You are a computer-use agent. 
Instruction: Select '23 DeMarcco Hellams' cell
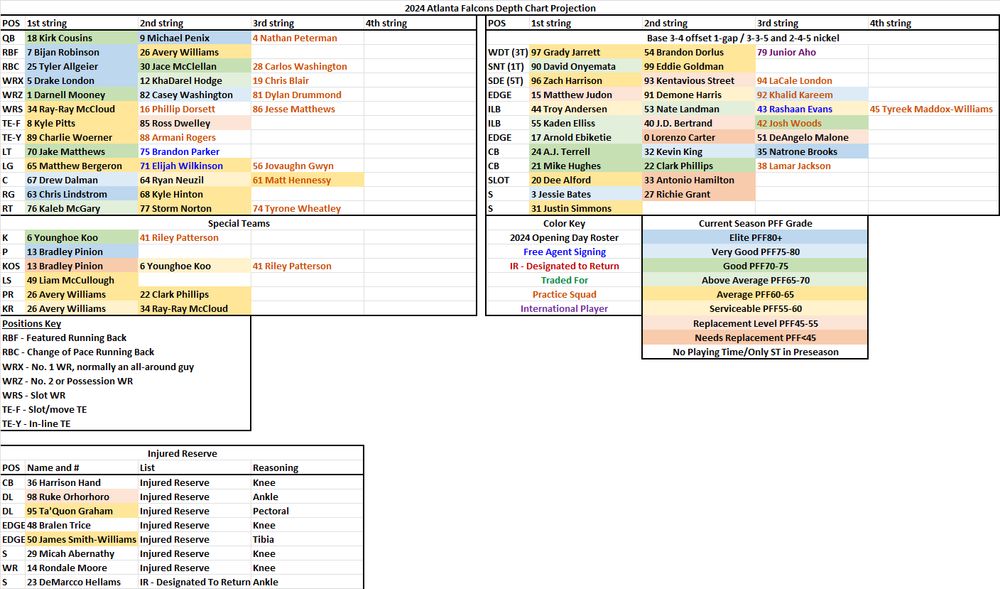click(x=82, y=582)
